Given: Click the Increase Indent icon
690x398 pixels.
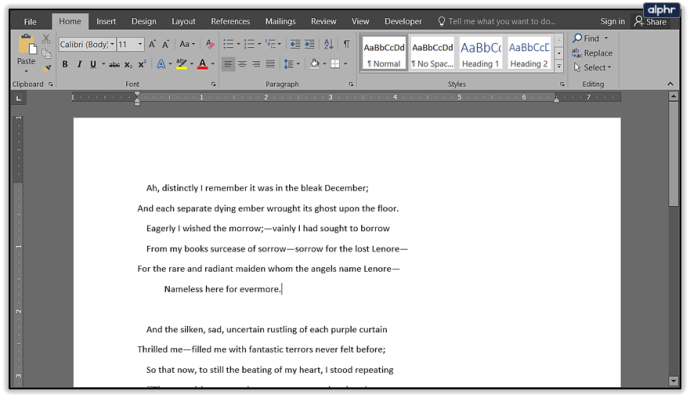Looking at the screenshot, I should tap(309, 44).
